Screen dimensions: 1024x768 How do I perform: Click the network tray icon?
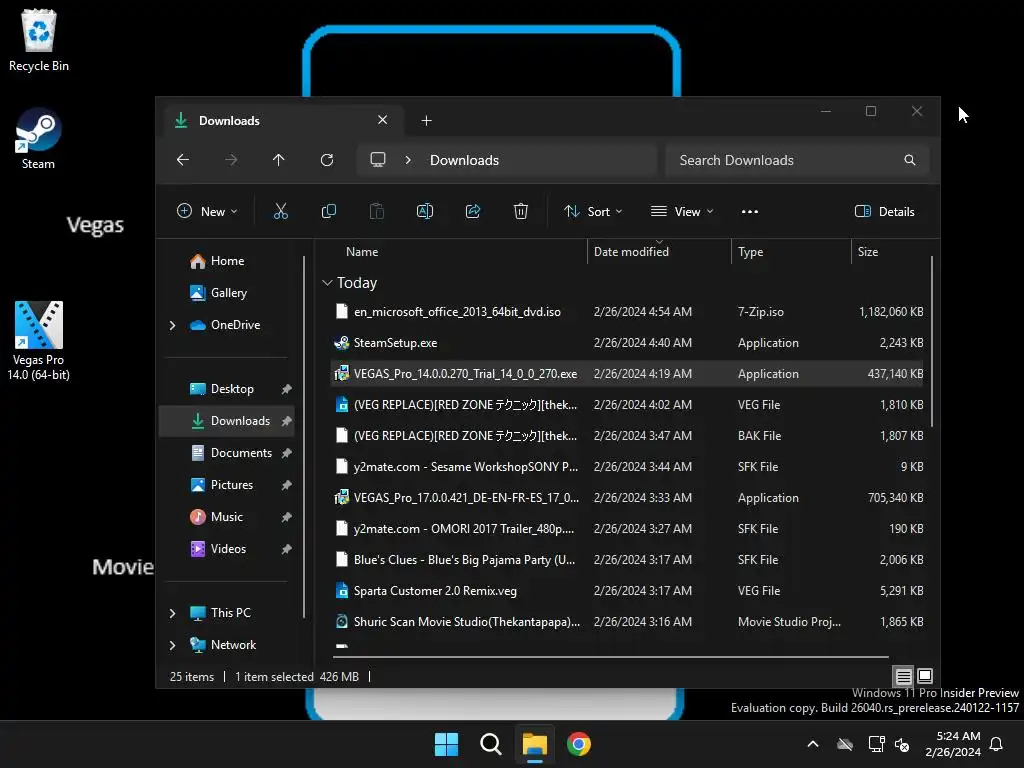pos(876,744)
